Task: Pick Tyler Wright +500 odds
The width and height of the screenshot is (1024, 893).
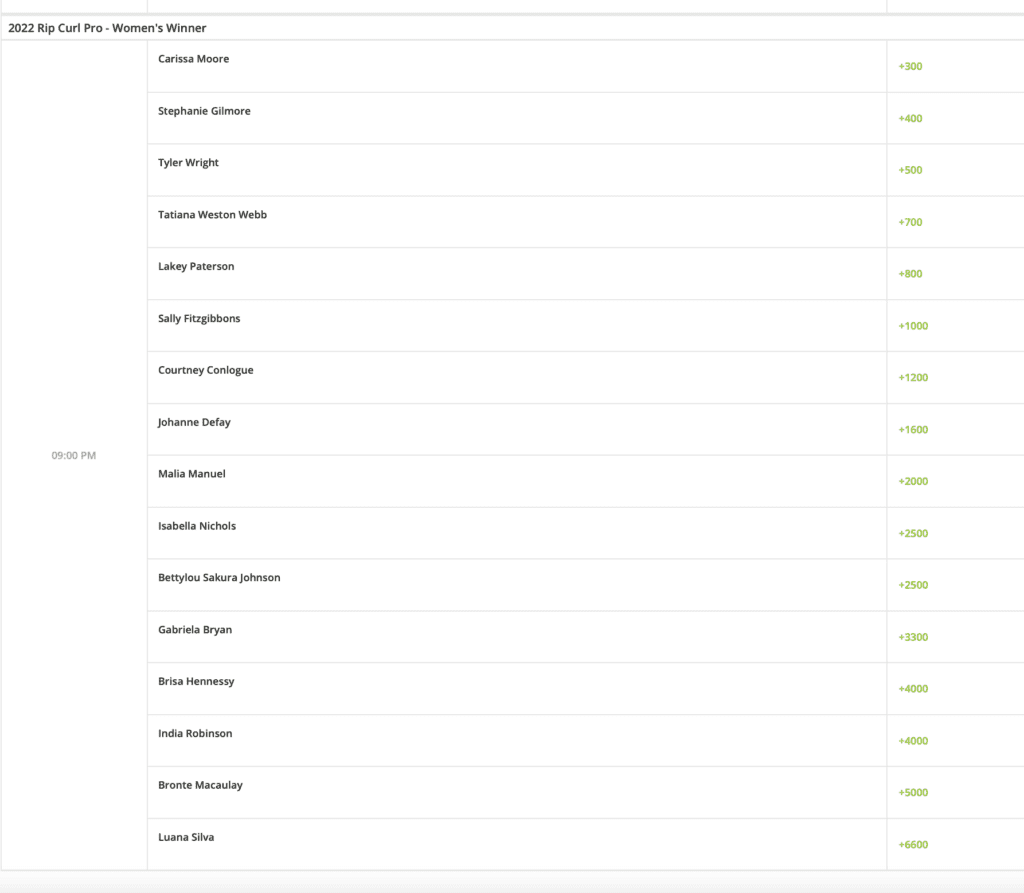Action: [910, 170]
